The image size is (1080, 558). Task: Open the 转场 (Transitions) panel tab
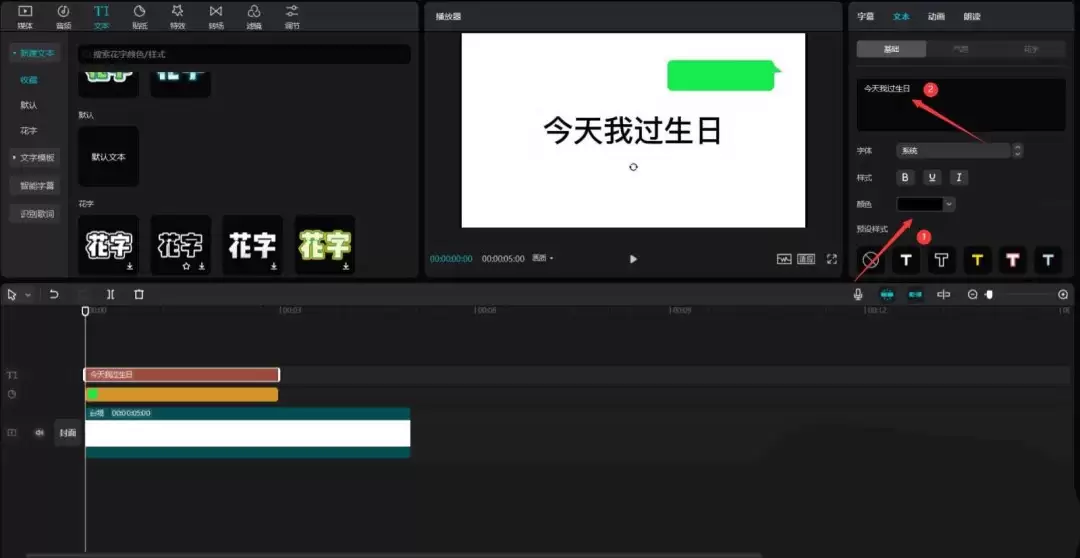point(216,17)
